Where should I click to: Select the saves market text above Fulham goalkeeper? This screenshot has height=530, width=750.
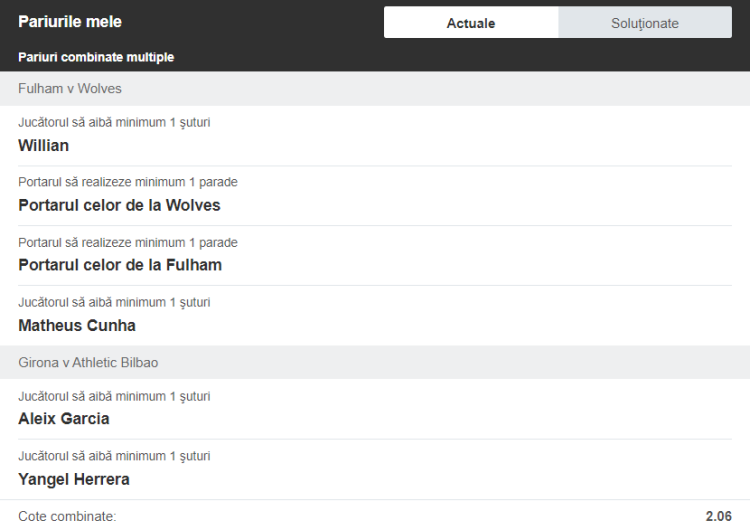(x=128, y=242)
